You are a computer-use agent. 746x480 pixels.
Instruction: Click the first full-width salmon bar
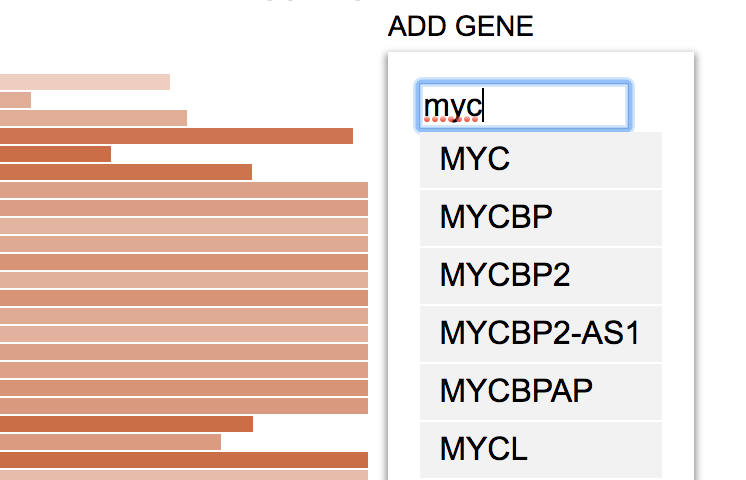tap(184, 190)
